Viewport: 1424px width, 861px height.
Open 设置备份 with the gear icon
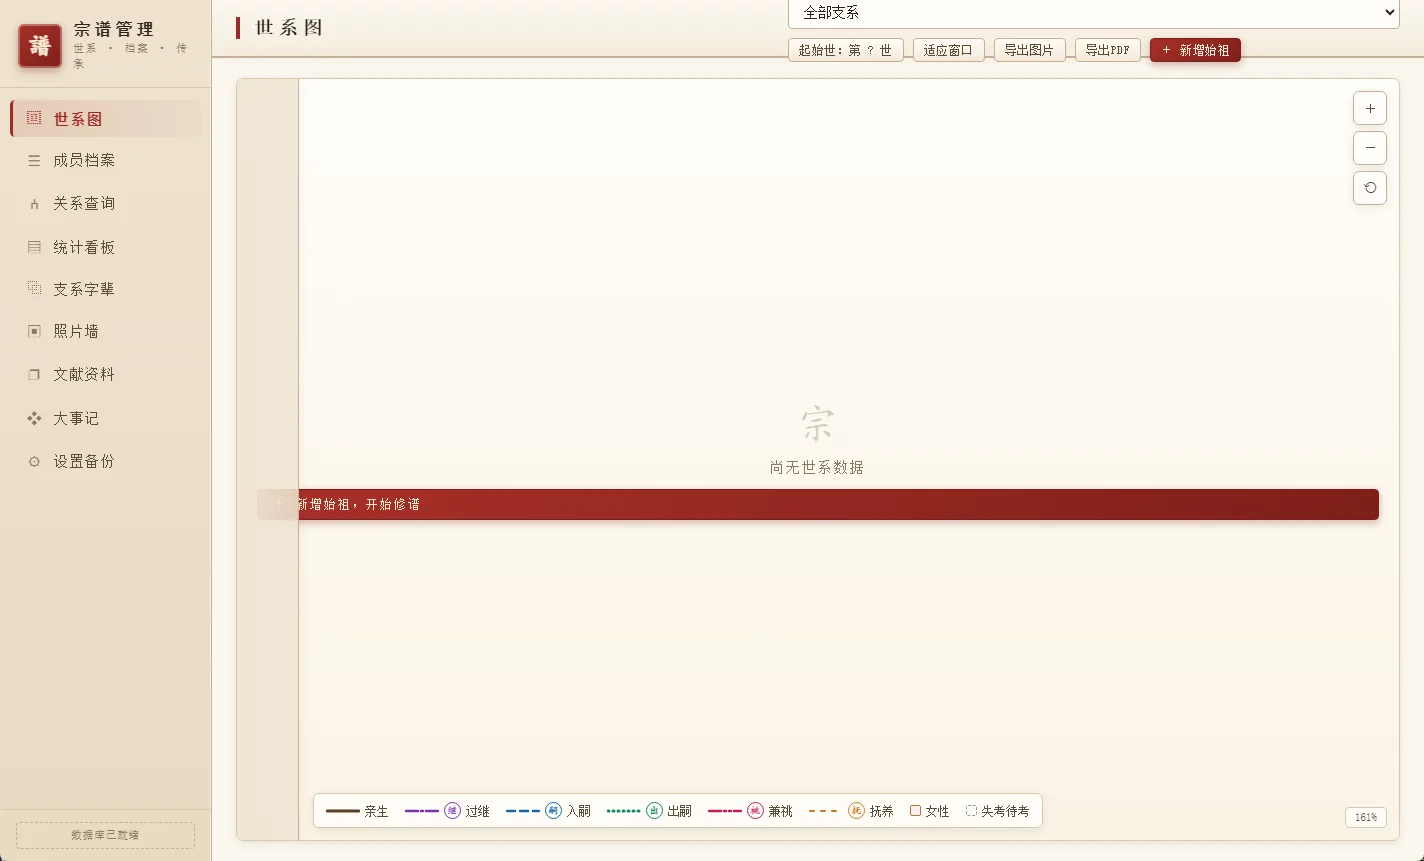(x=34, y=462)
